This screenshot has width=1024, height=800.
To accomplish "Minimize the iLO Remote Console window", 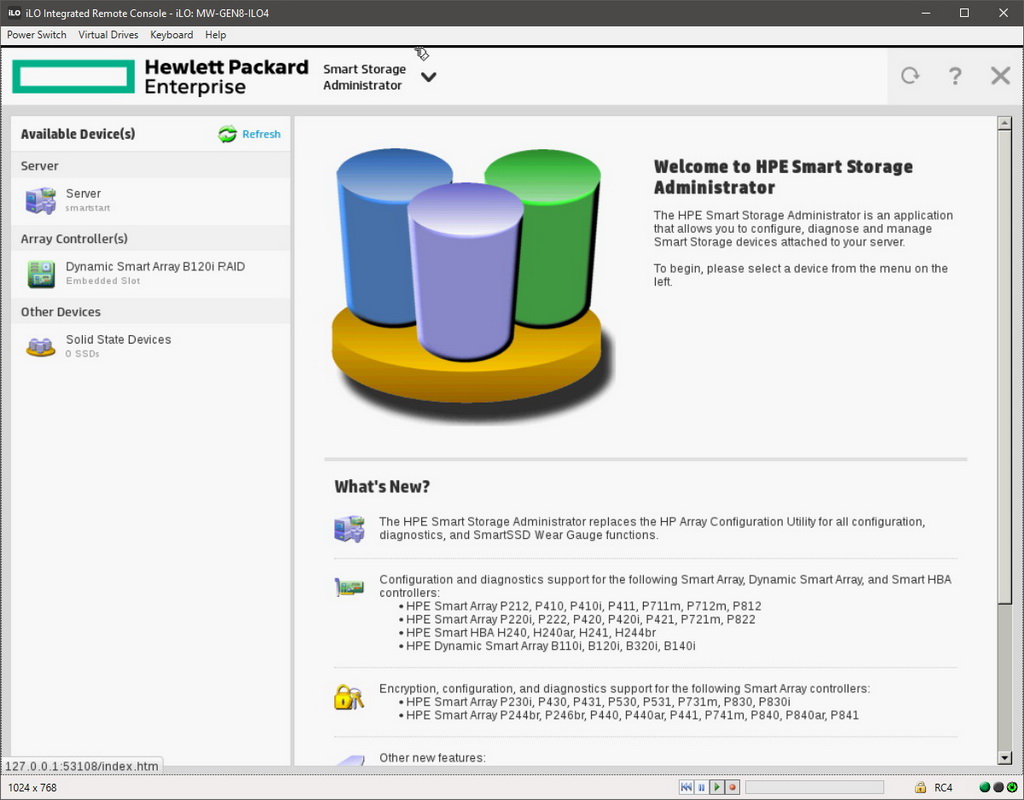I will pos(925,12).
